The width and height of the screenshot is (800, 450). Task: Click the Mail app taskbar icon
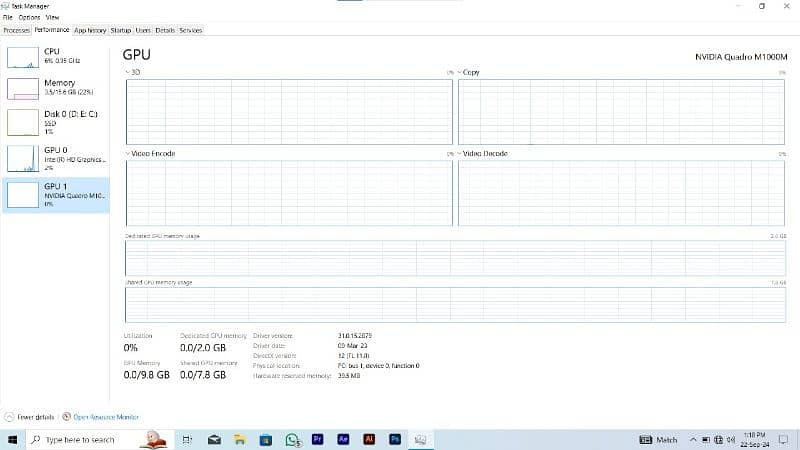pos(214,439)
